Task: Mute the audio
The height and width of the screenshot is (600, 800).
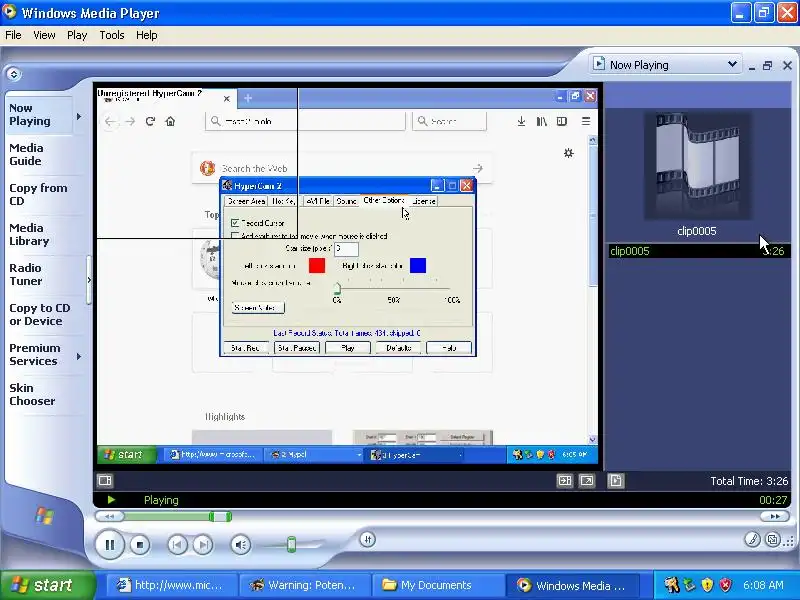Action: point(241,545)
